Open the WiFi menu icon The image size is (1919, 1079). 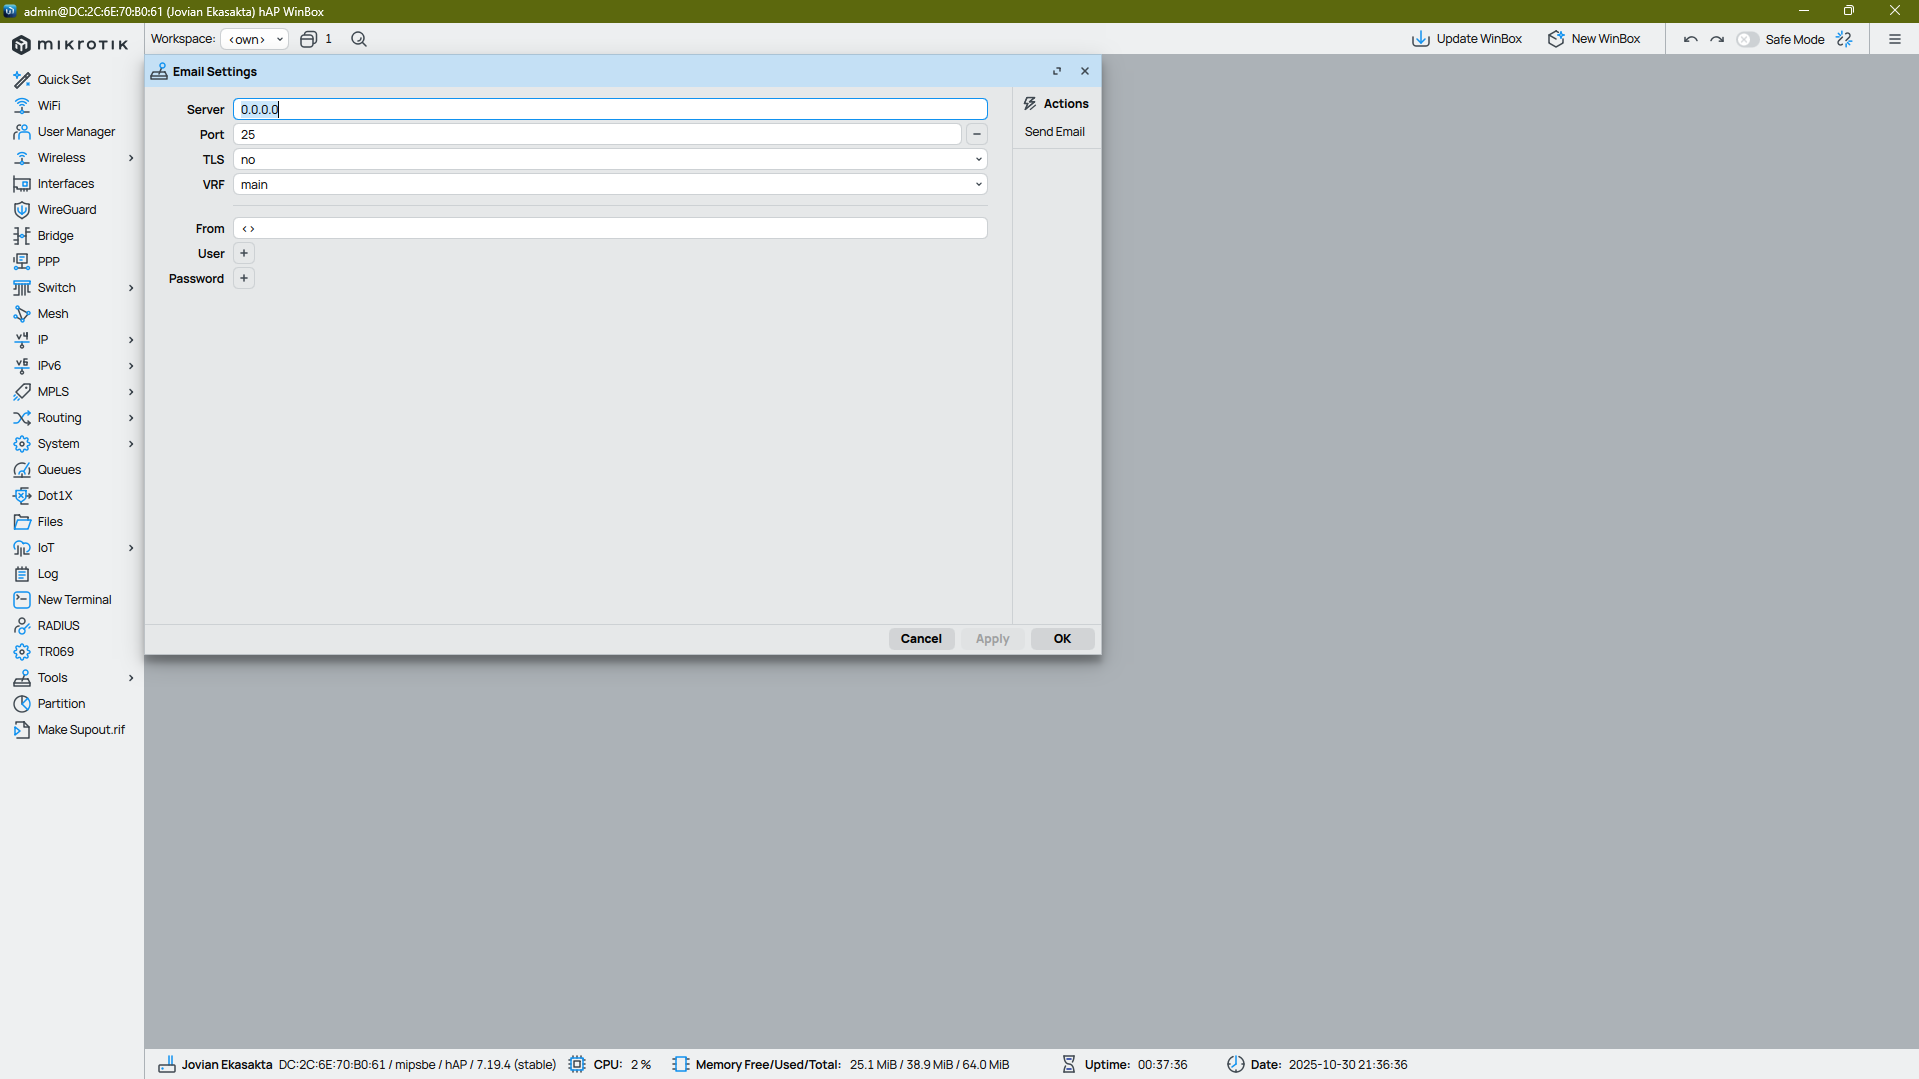[x=22, y=106]
